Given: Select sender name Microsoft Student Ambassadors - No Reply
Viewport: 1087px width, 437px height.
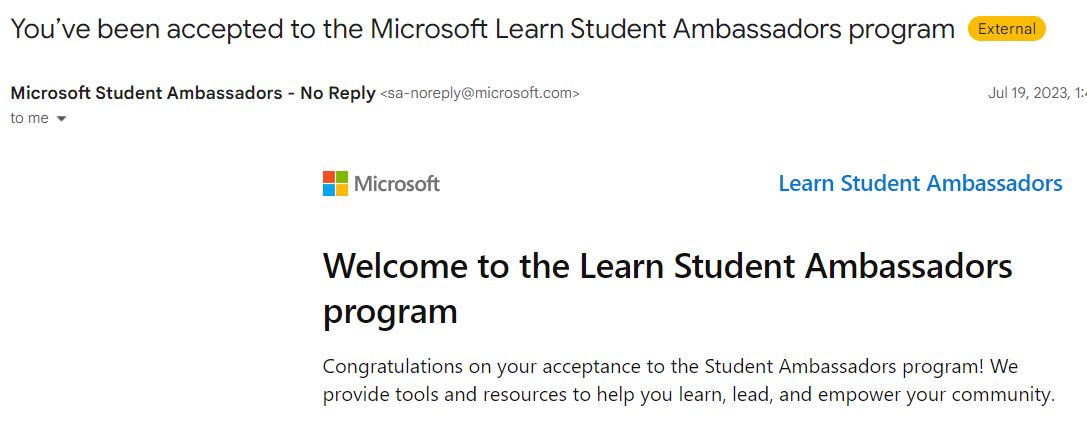Looking at the screenshot, I should click(191, 93).
